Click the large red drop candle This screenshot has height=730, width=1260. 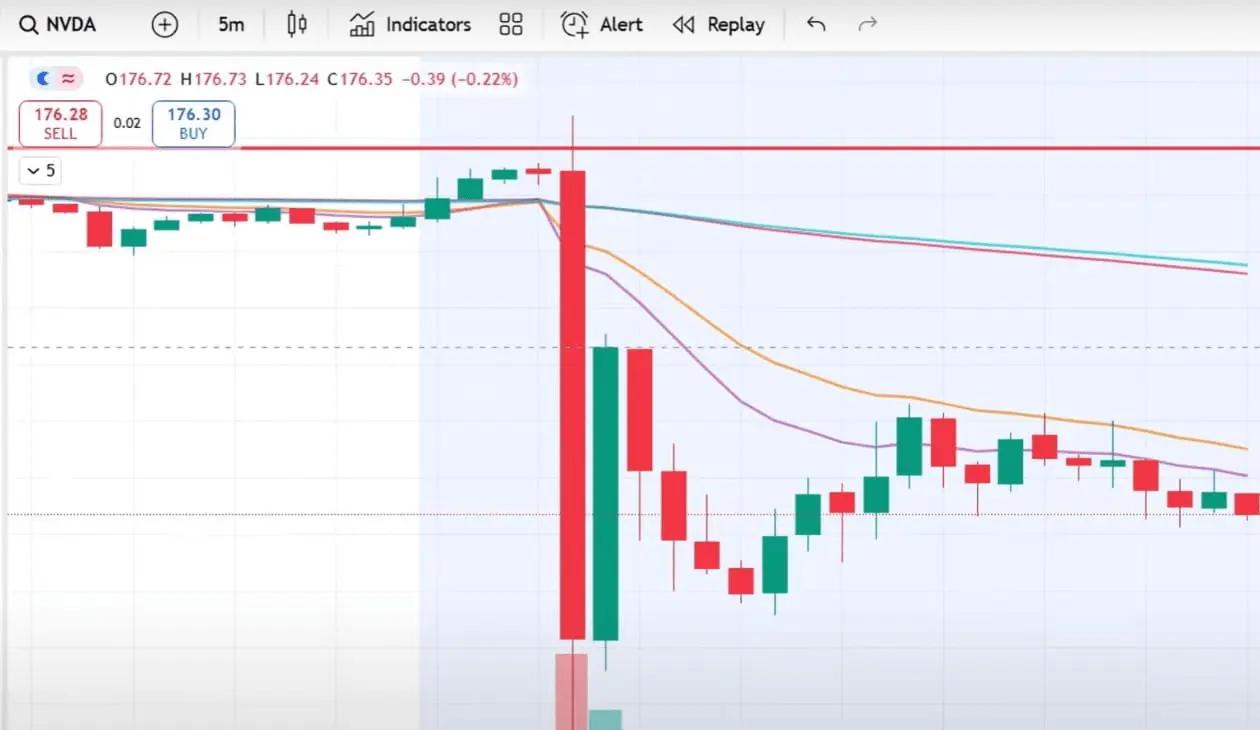pyautogui.click(x=572, y=404)
